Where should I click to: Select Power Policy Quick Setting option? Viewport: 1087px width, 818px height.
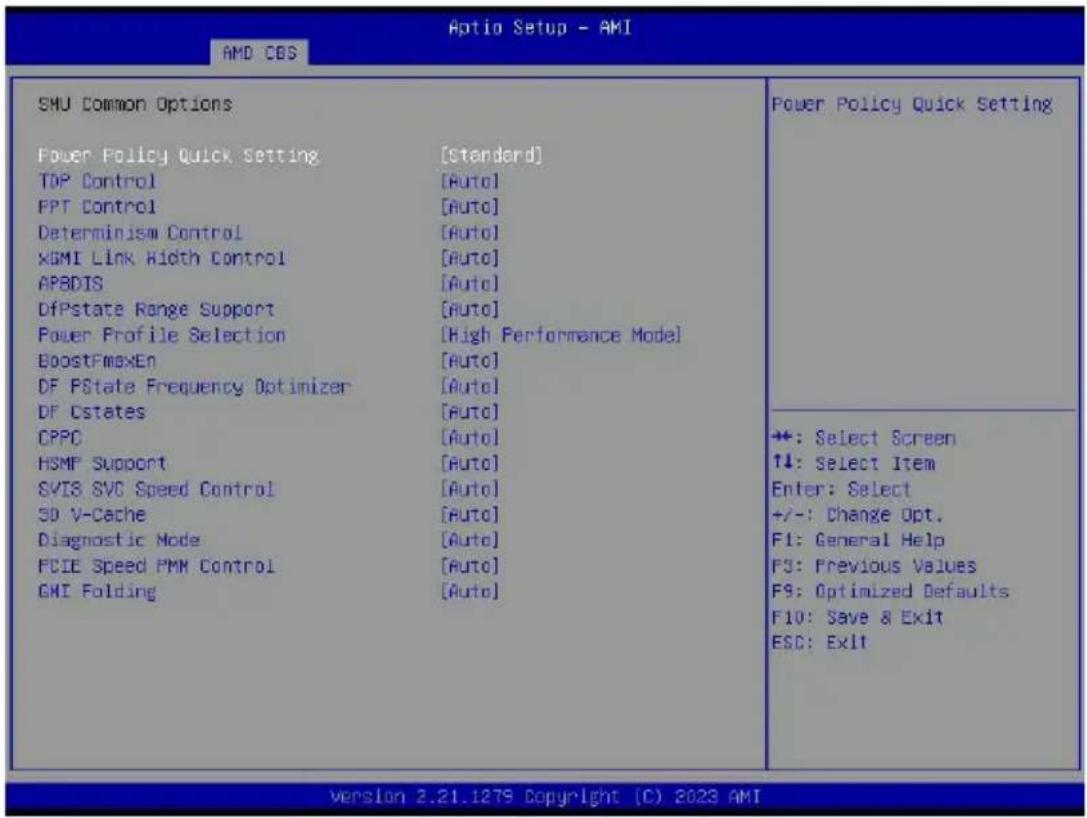(178, 155)
